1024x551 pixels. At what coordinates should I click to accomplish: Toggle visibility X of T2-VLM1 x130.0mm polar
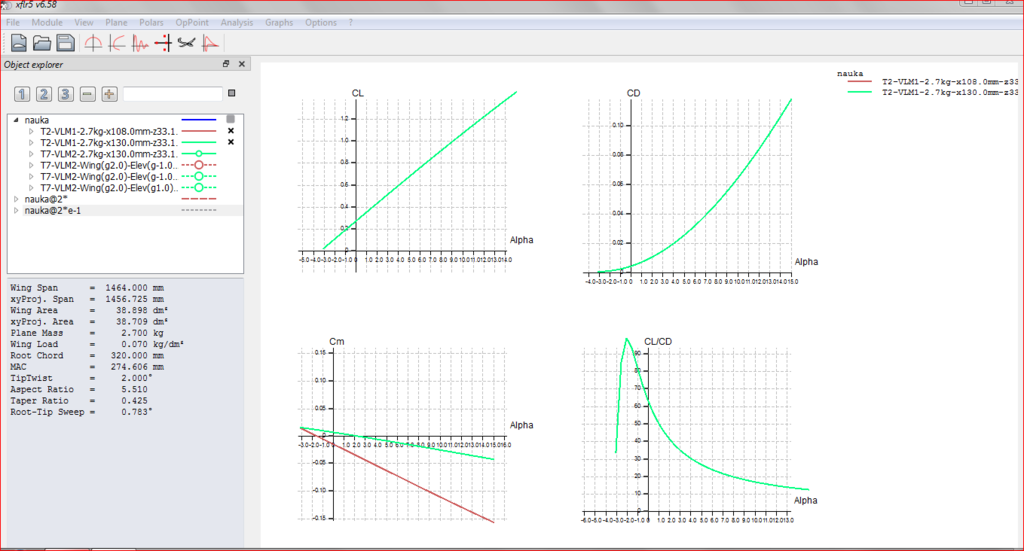[231, 142]
